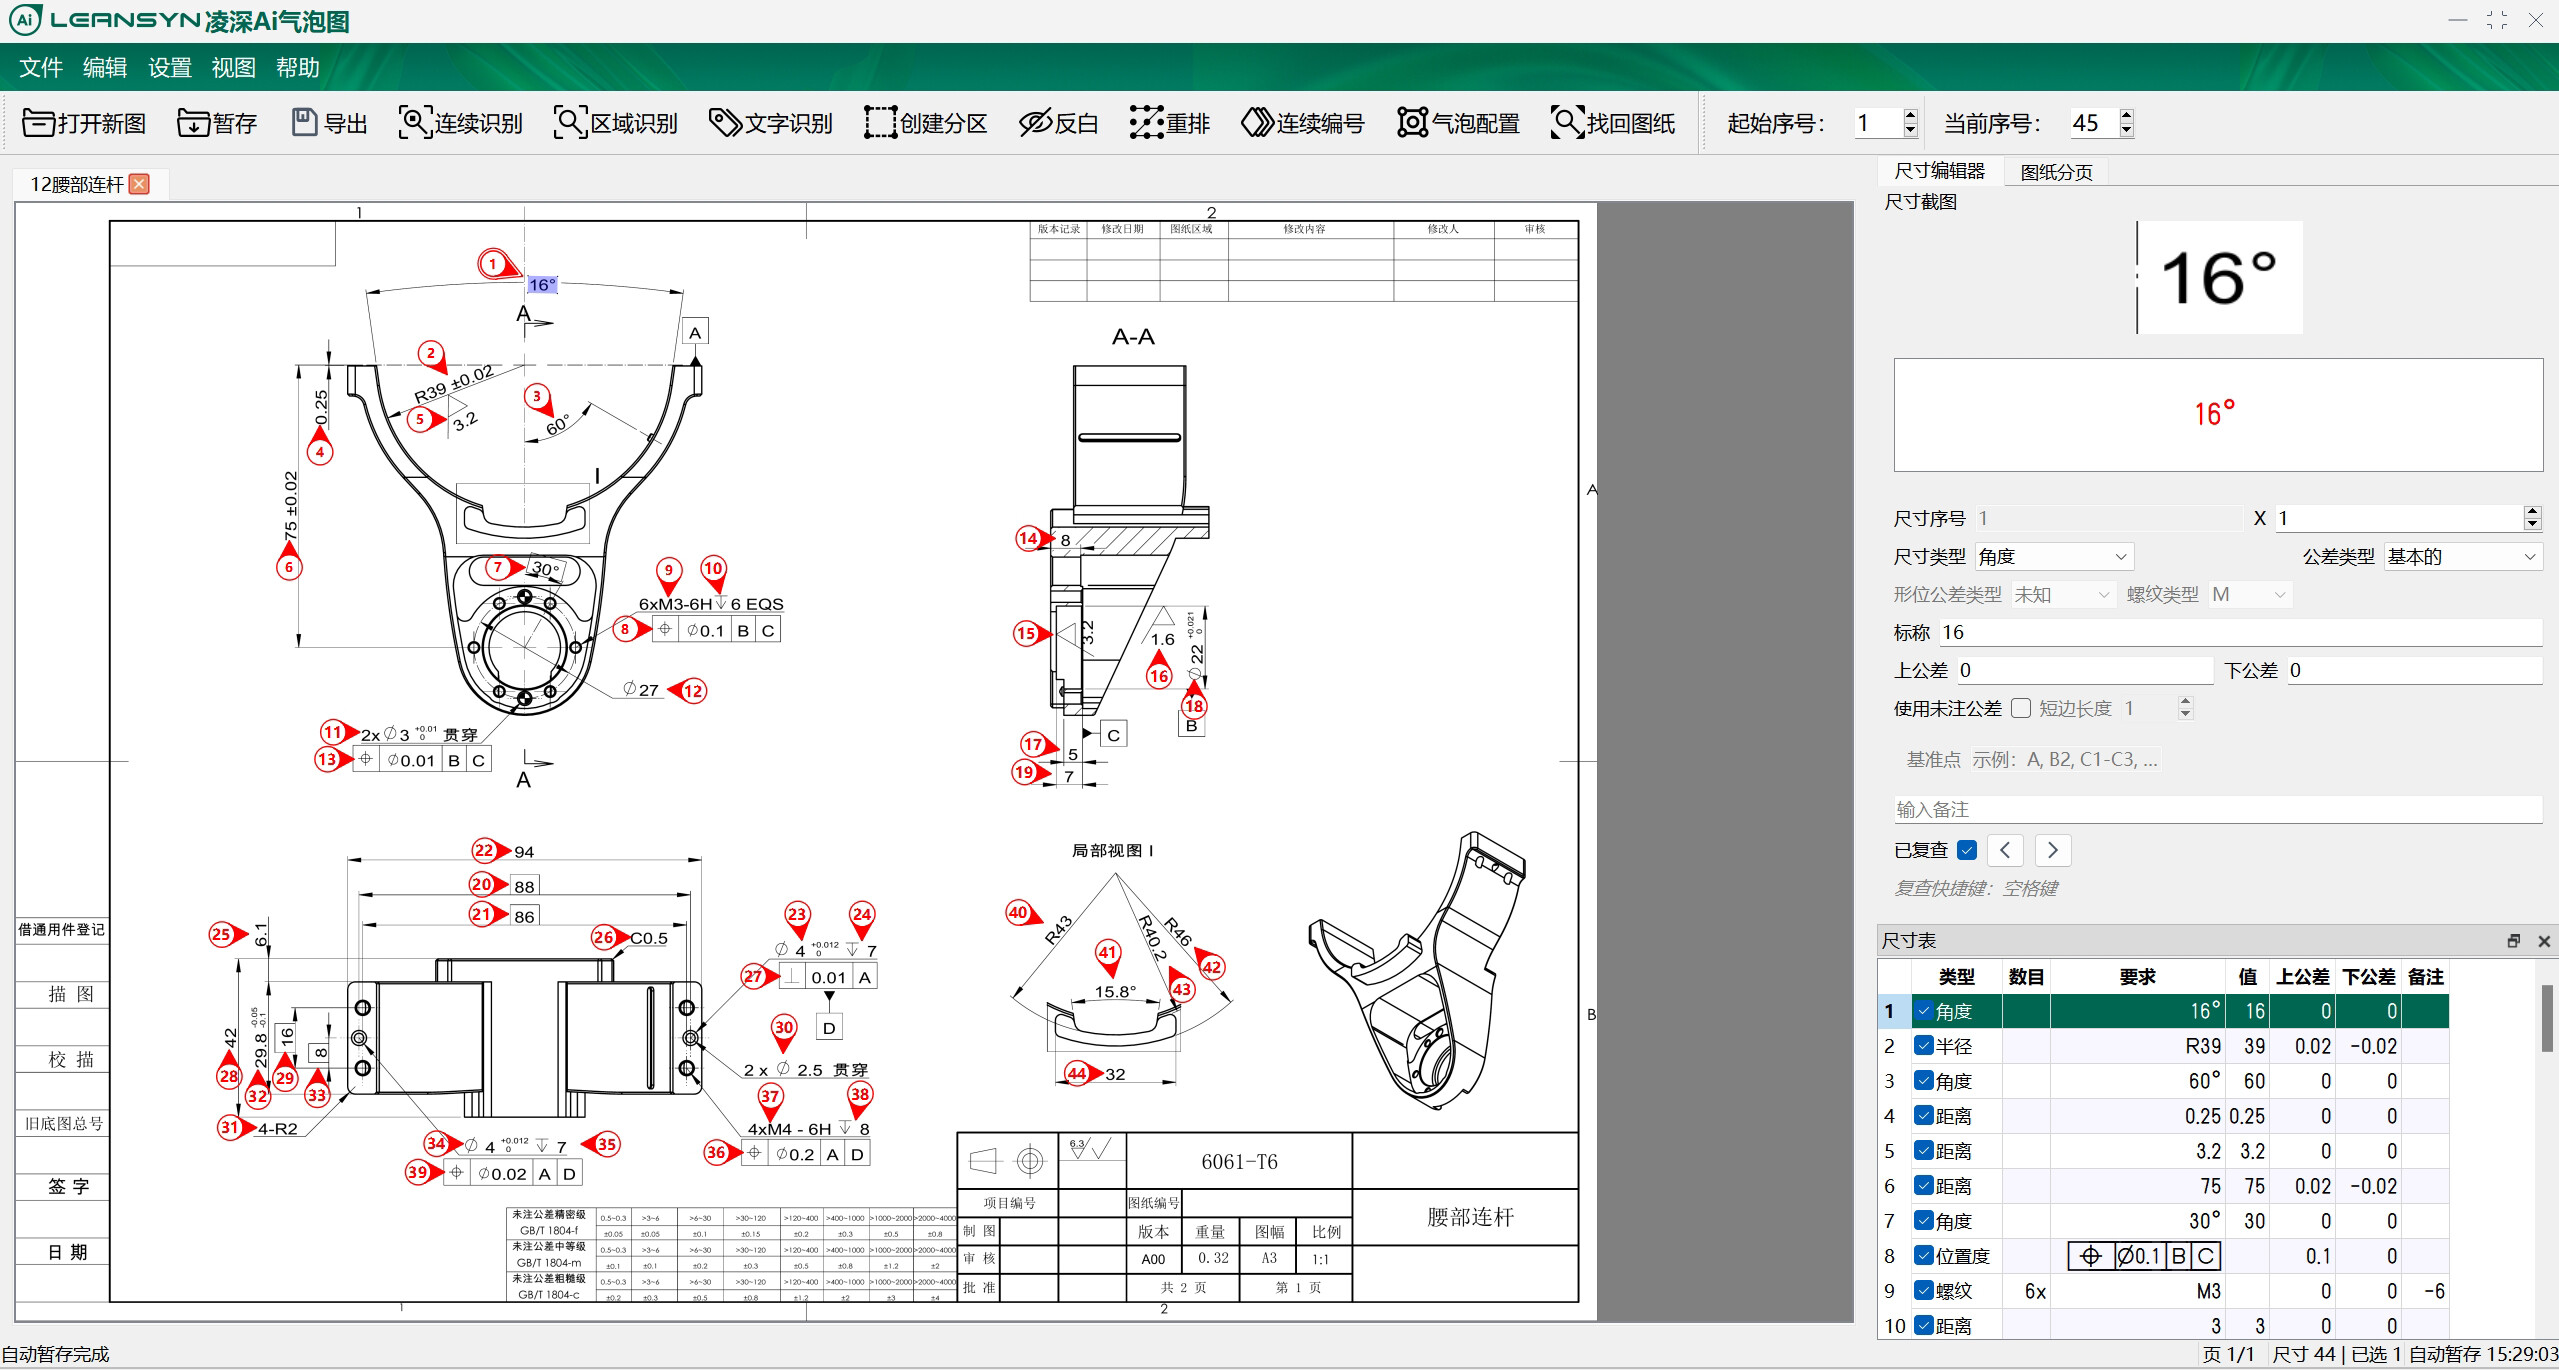Click the 下公差 lower tolerance field
The height and width of the screenshot is (1370, 2559).
click(2414, 670)
